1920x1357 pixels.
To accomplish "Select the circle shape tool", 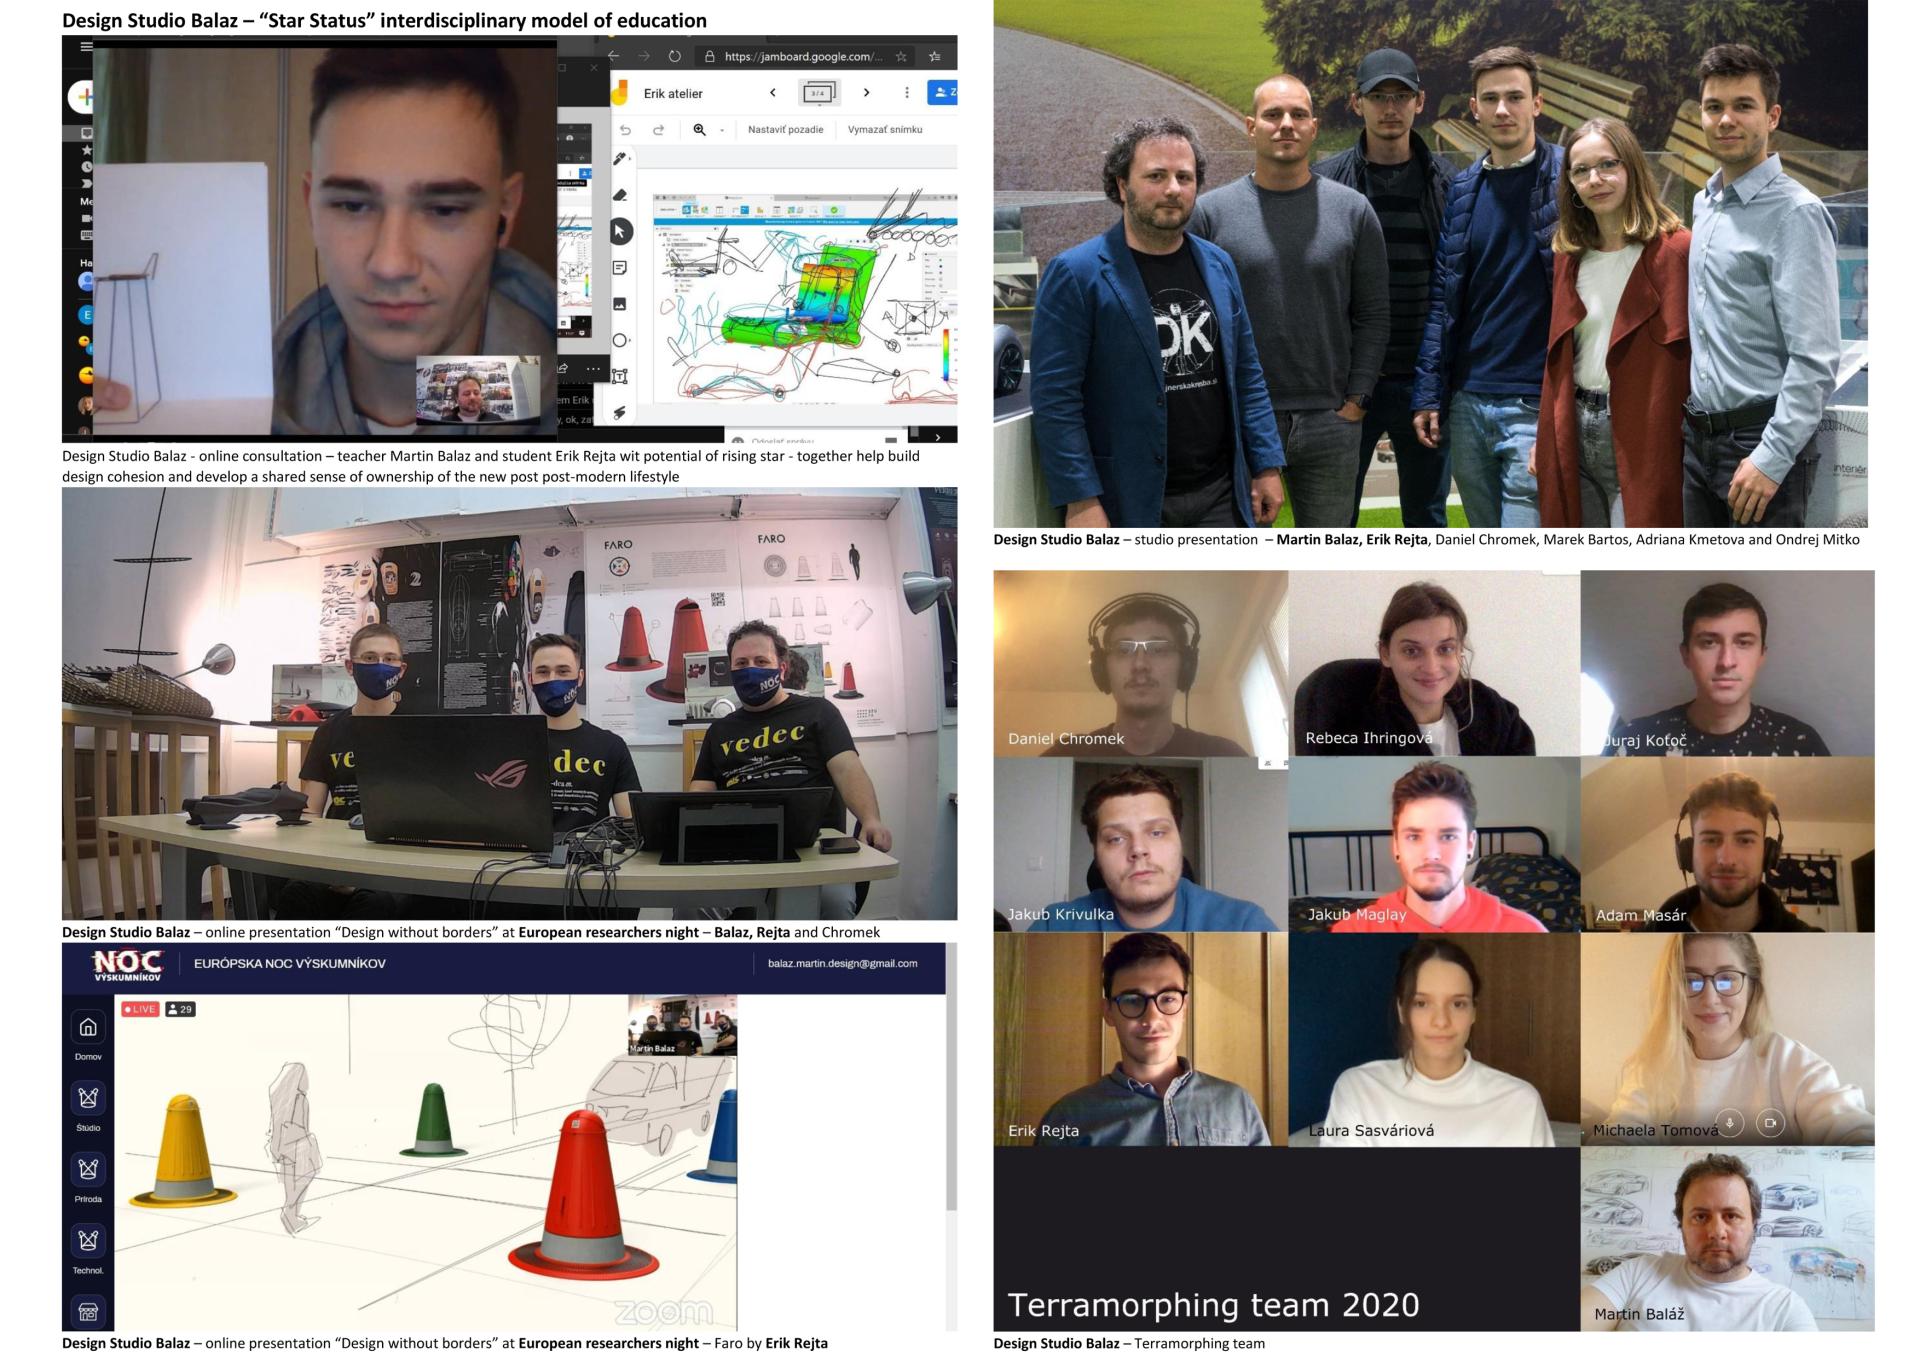I will [620, 340].
